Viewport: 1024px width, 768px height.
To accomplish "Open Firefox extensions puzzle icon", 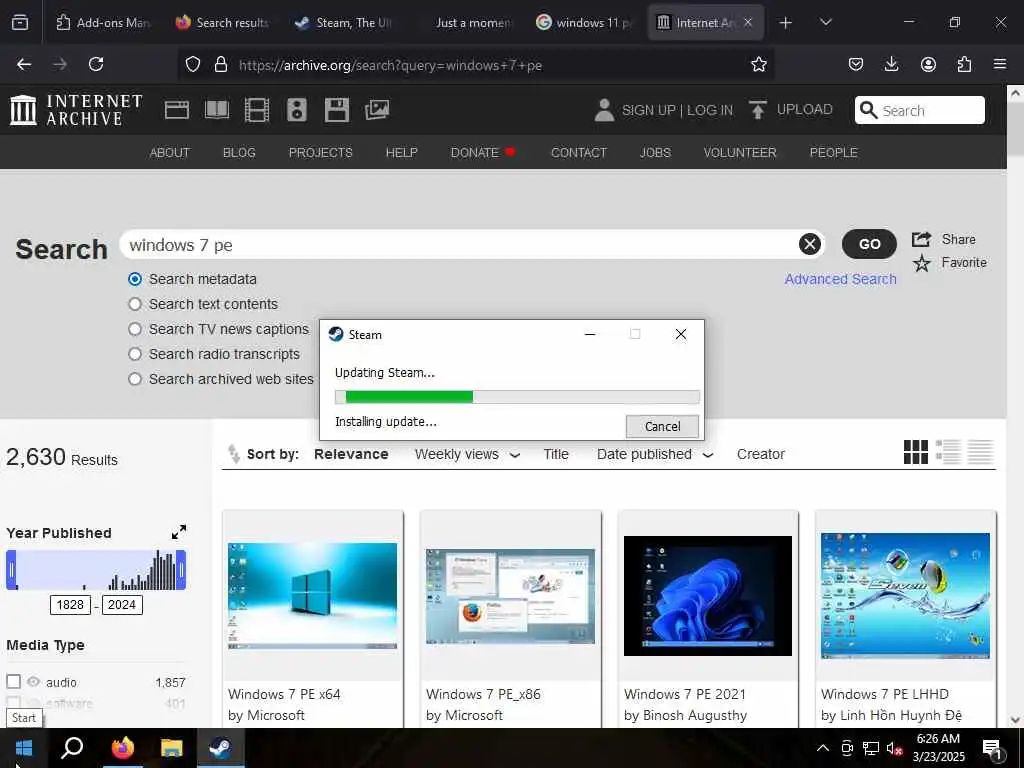I will click(x=964, y=64).
